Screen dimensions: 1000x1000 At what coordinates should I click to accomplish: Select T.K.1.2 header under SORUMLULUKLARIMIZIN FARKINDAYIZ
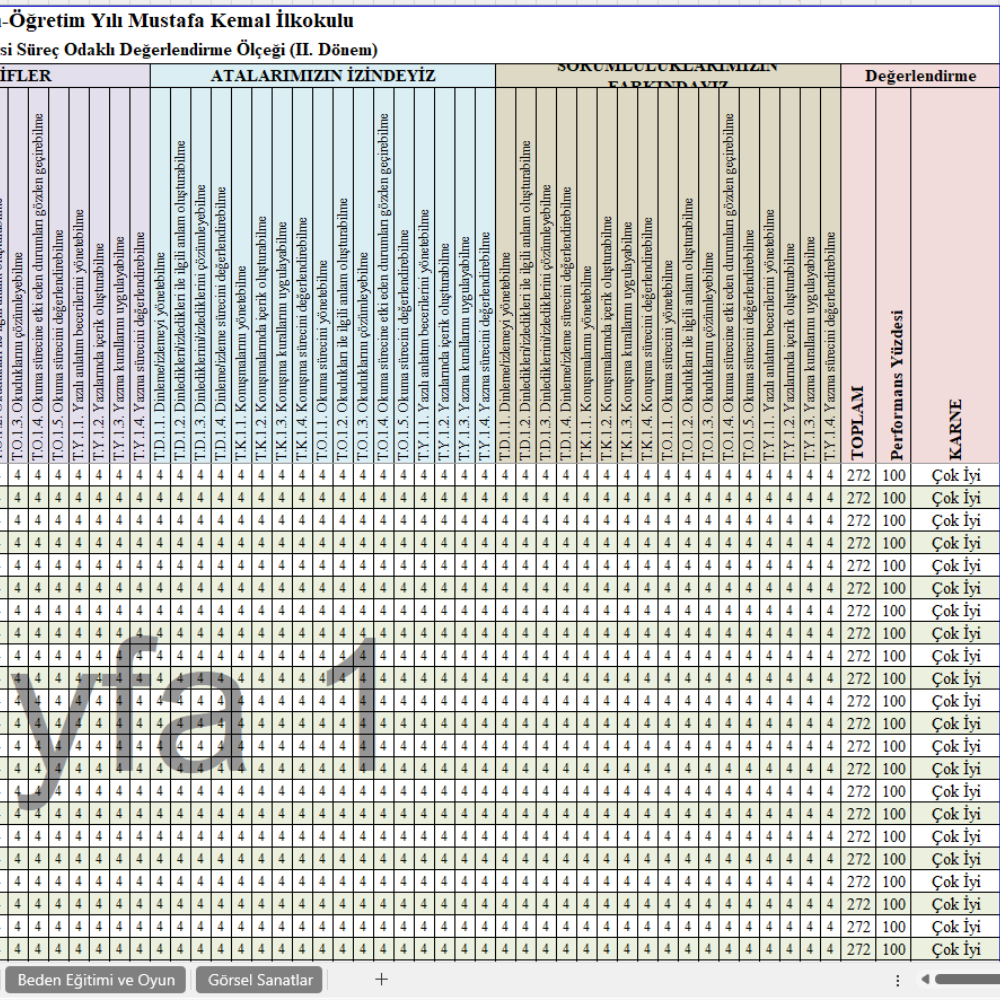(x=607, y=276)
